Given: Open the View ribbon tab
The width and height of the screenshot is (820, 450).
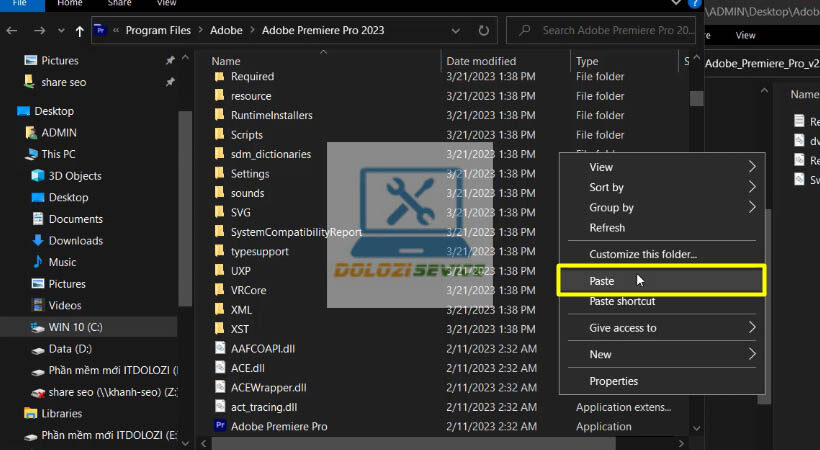Looking at the screenshot, I should tap(166, 3).
